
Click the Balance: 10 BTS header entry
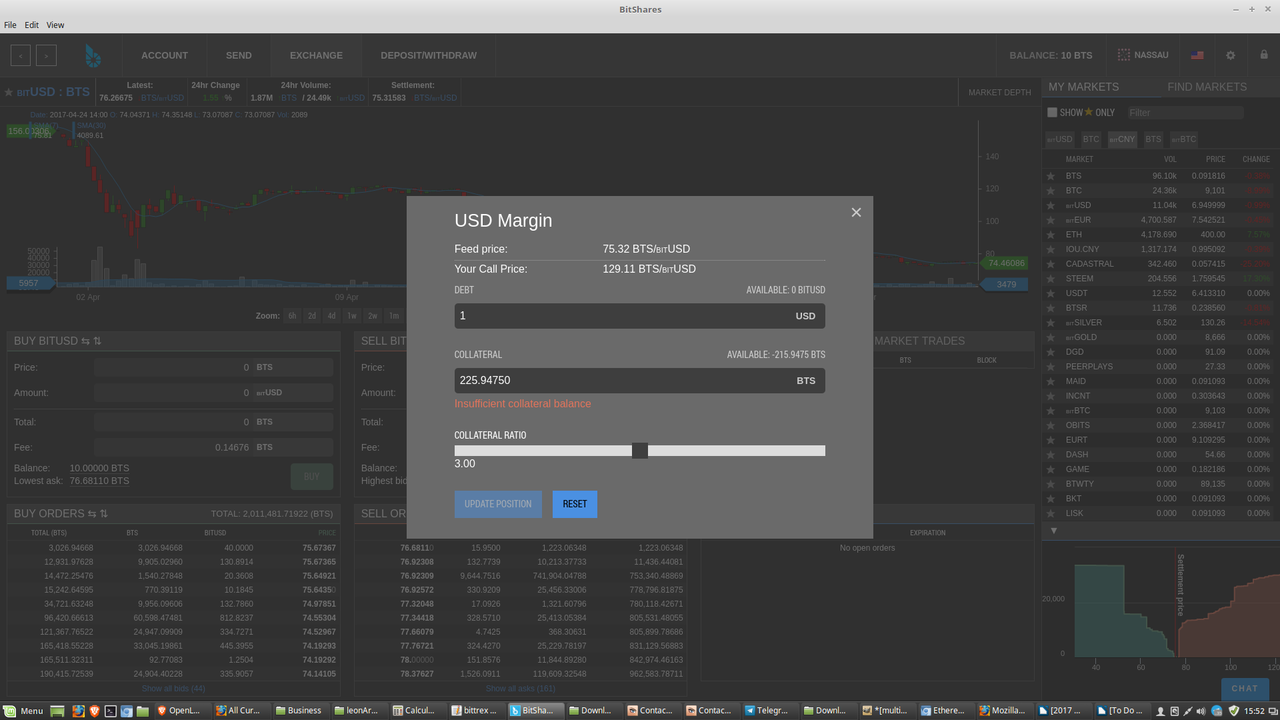point(1051,56)
